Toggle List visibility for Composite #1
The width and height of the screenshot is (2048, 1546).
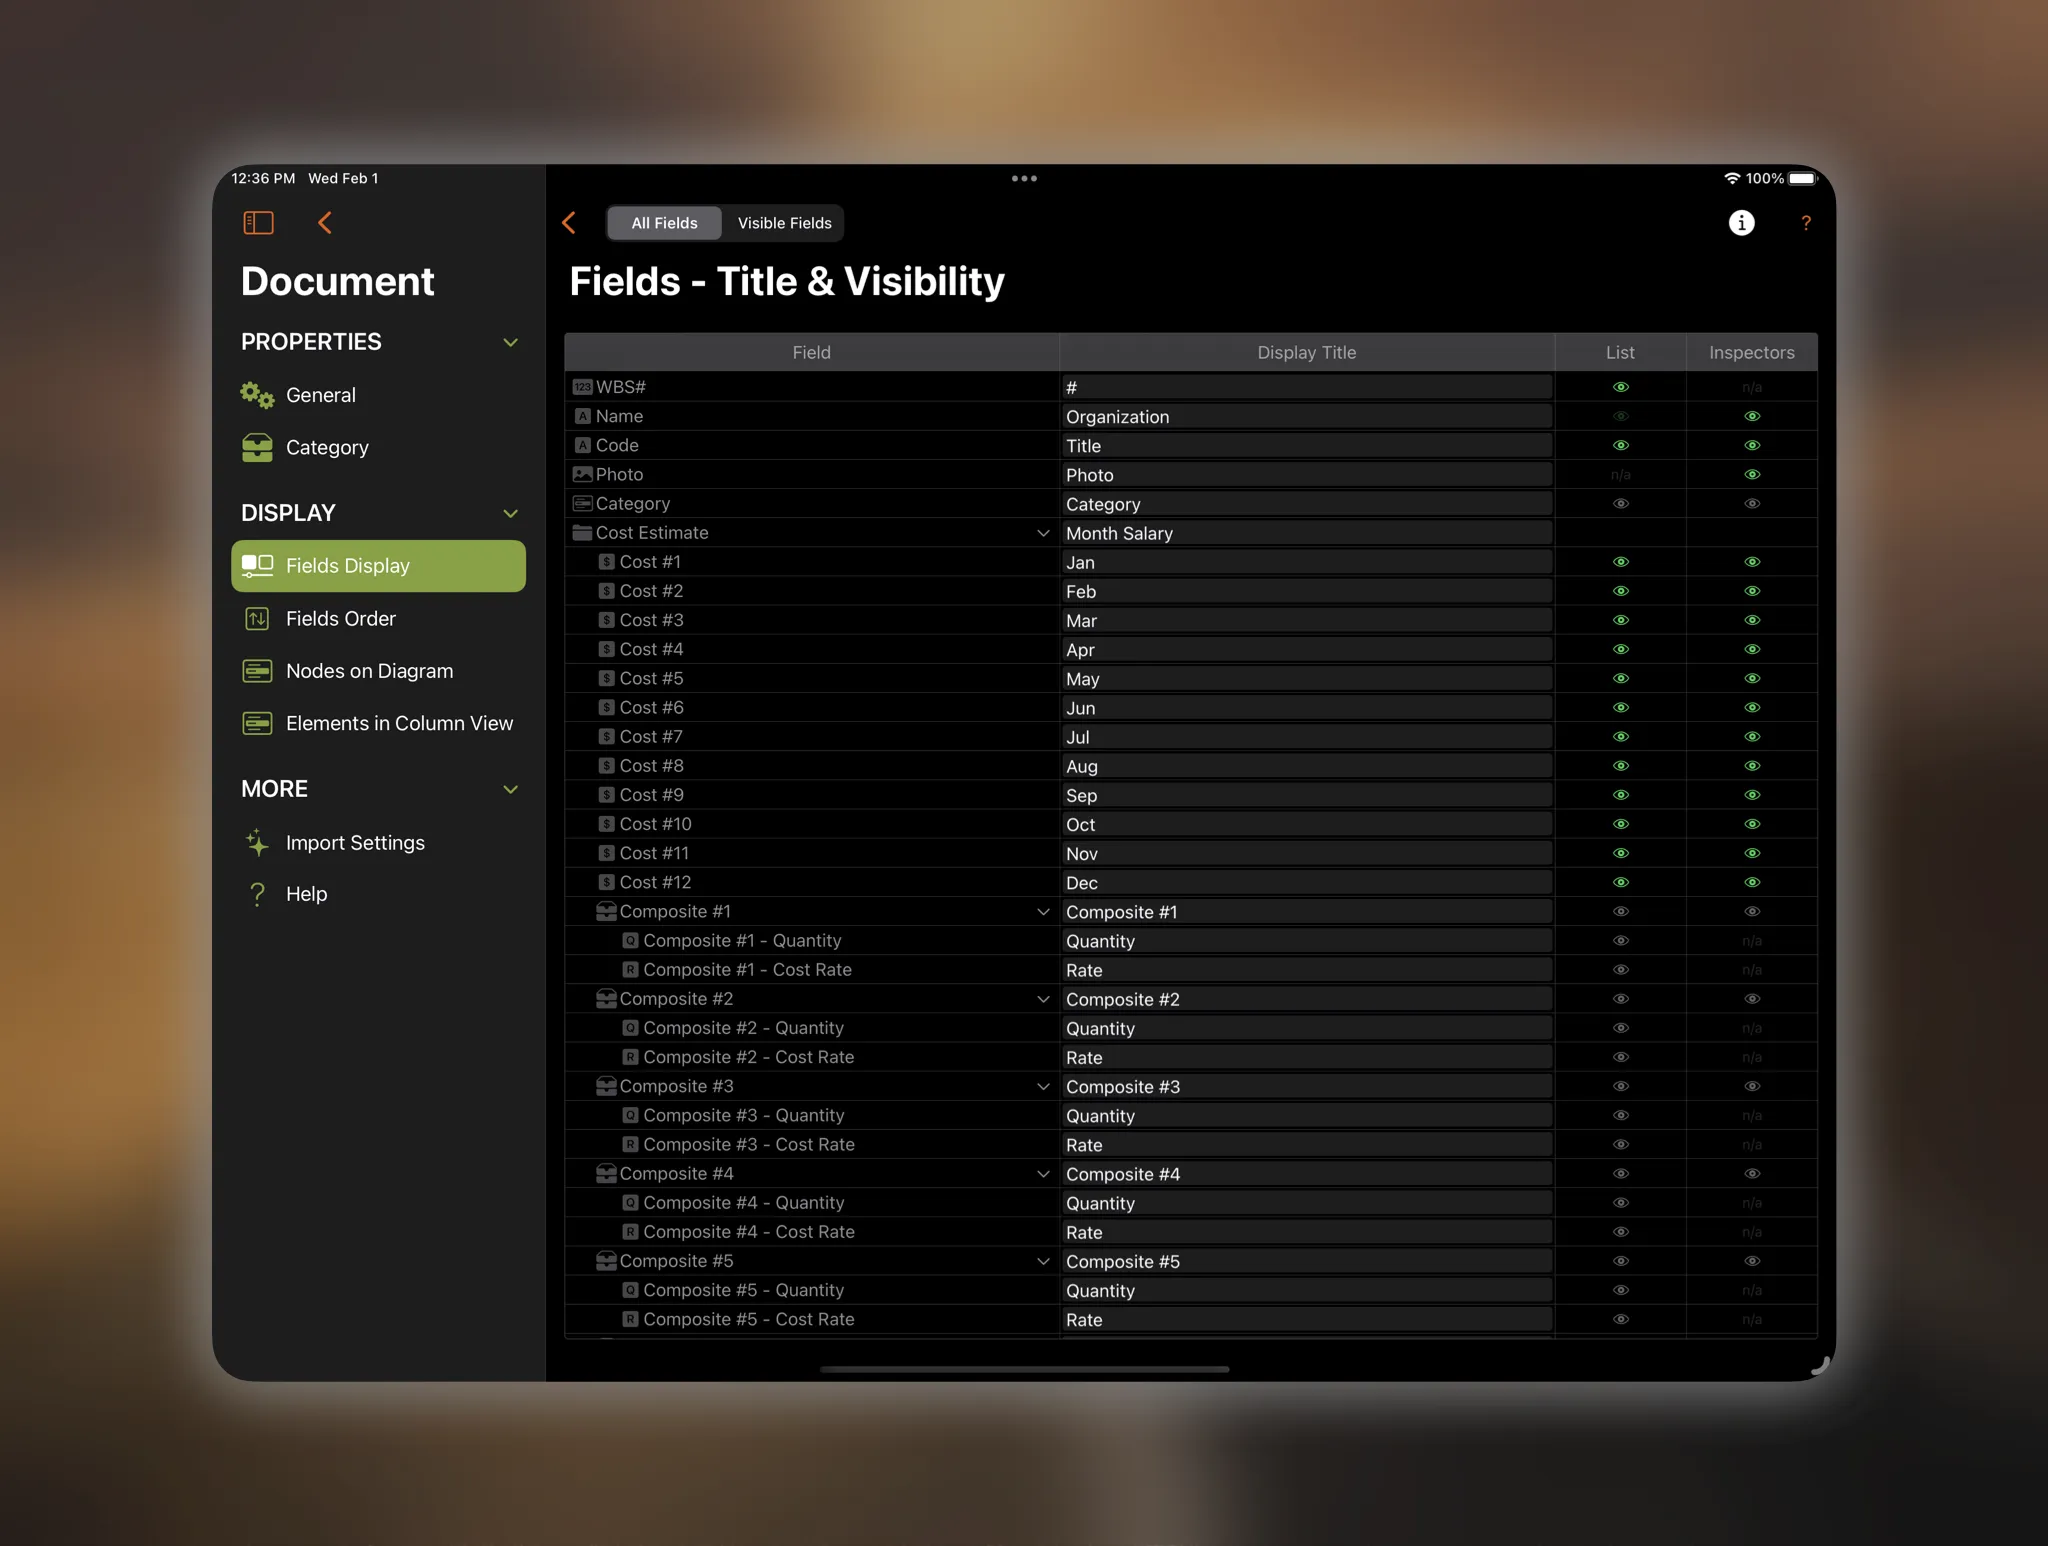click(1619, 911)
